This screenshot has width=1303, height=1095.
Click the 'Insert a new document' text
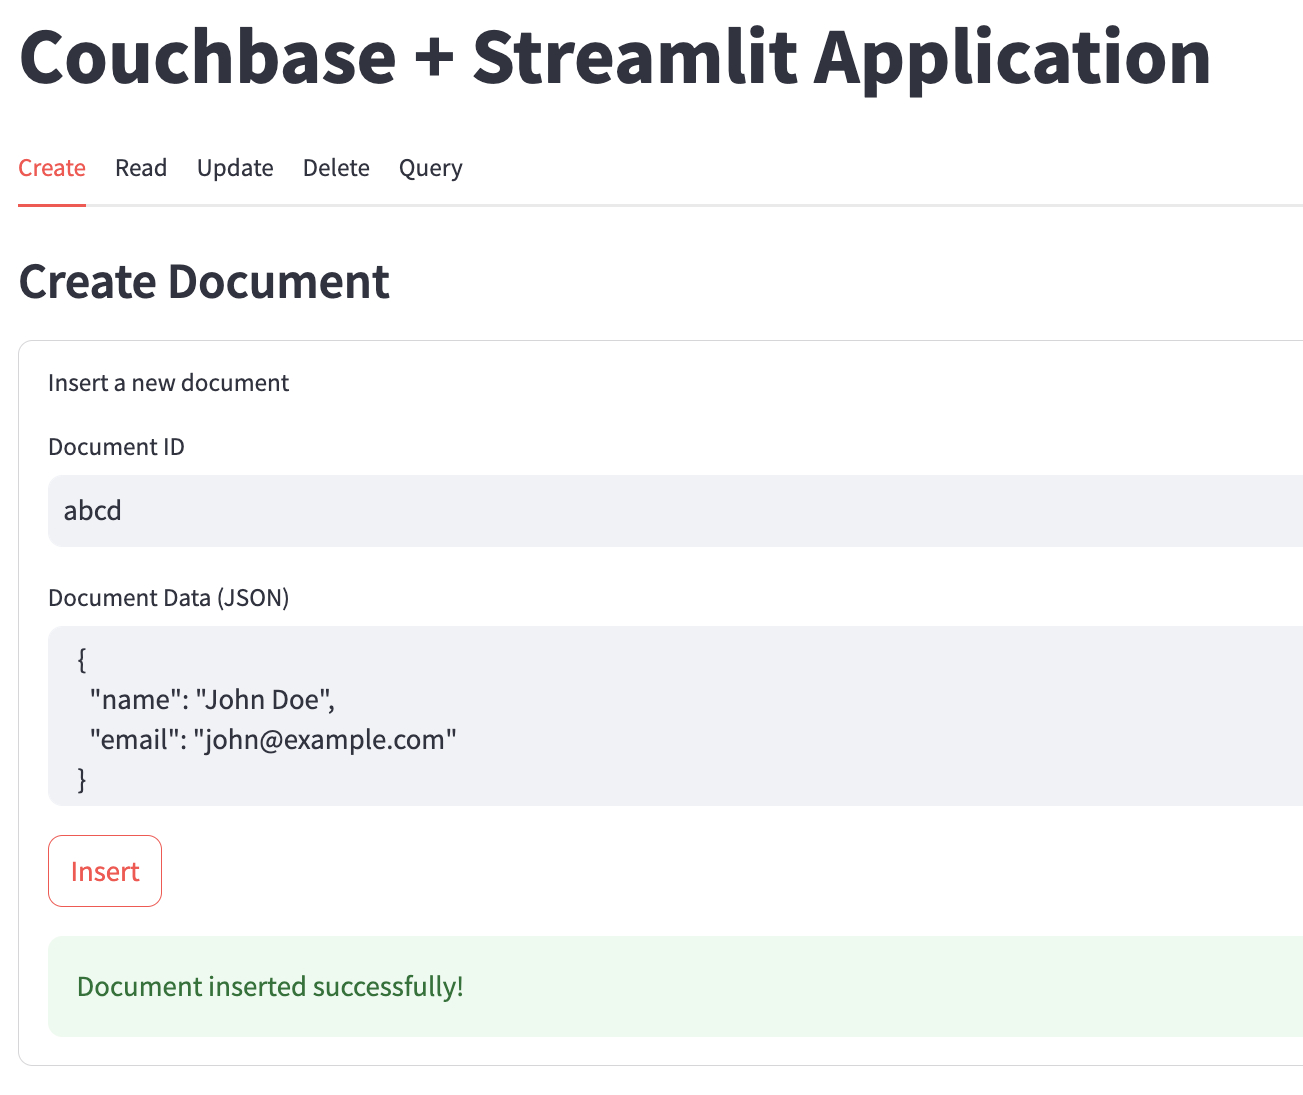pos(168,383)
